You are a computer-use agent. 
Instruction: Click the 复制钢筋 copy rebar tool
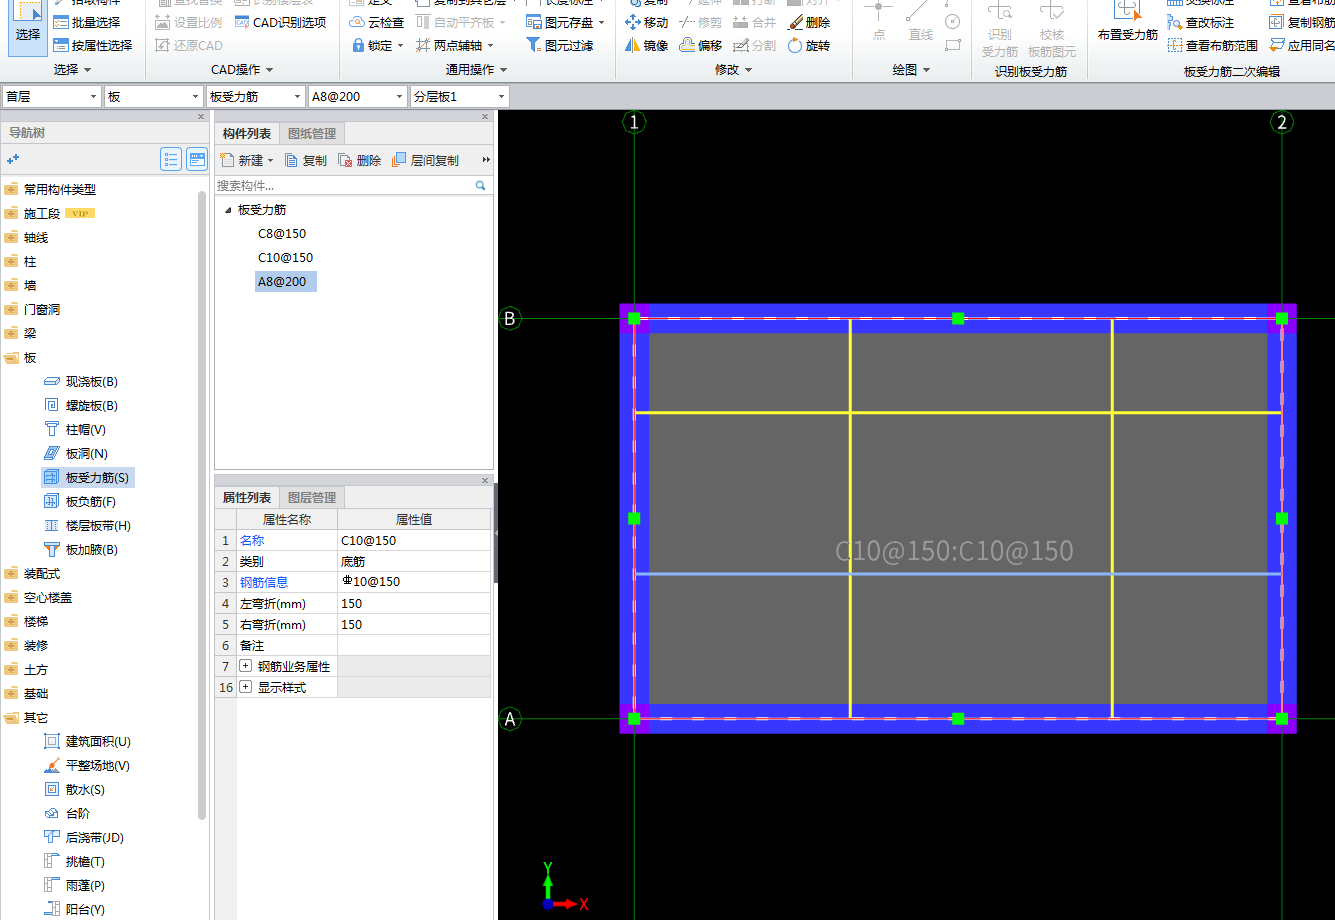point(1303,22)
